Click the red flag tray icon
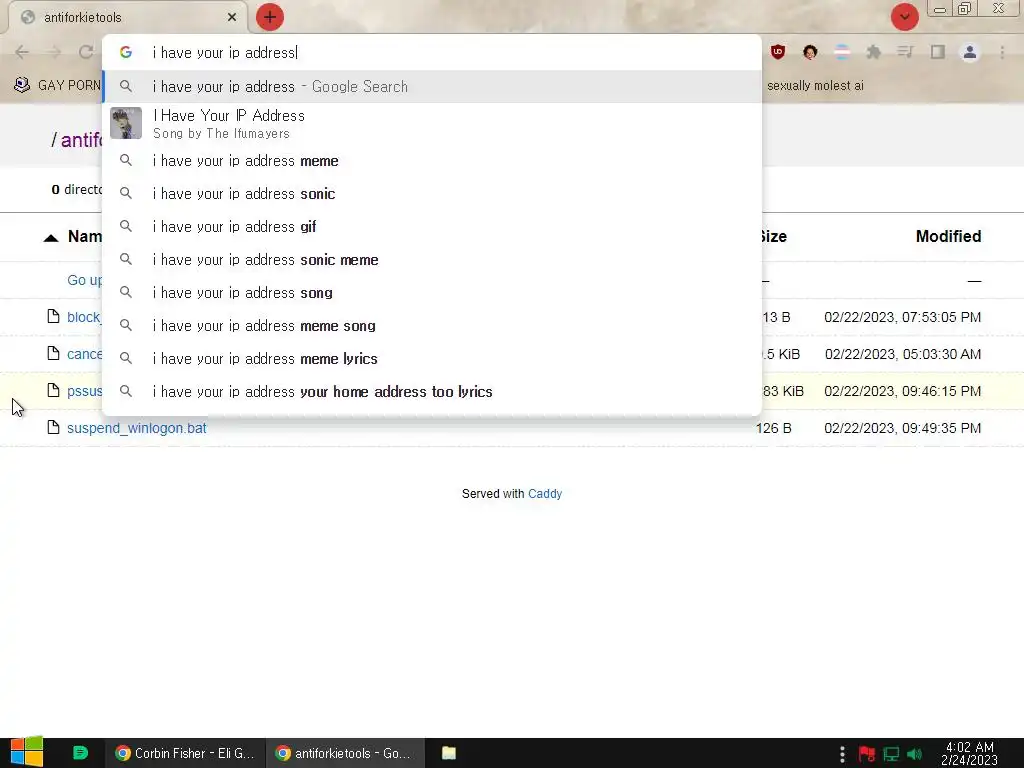 tap(867, 754)
